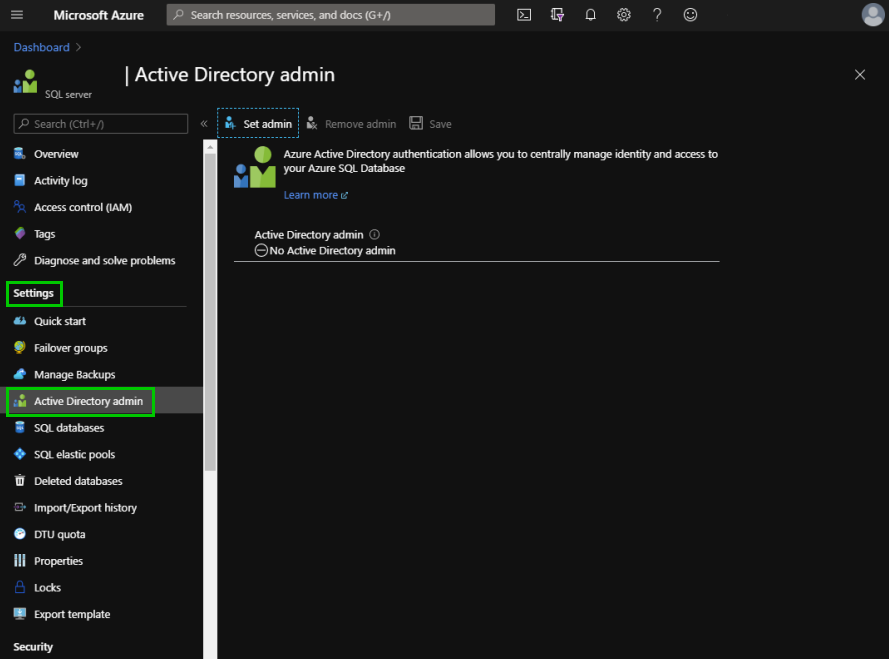Click Set admin in the toolbar
The image size is (889, 659).
click(258, 123)
